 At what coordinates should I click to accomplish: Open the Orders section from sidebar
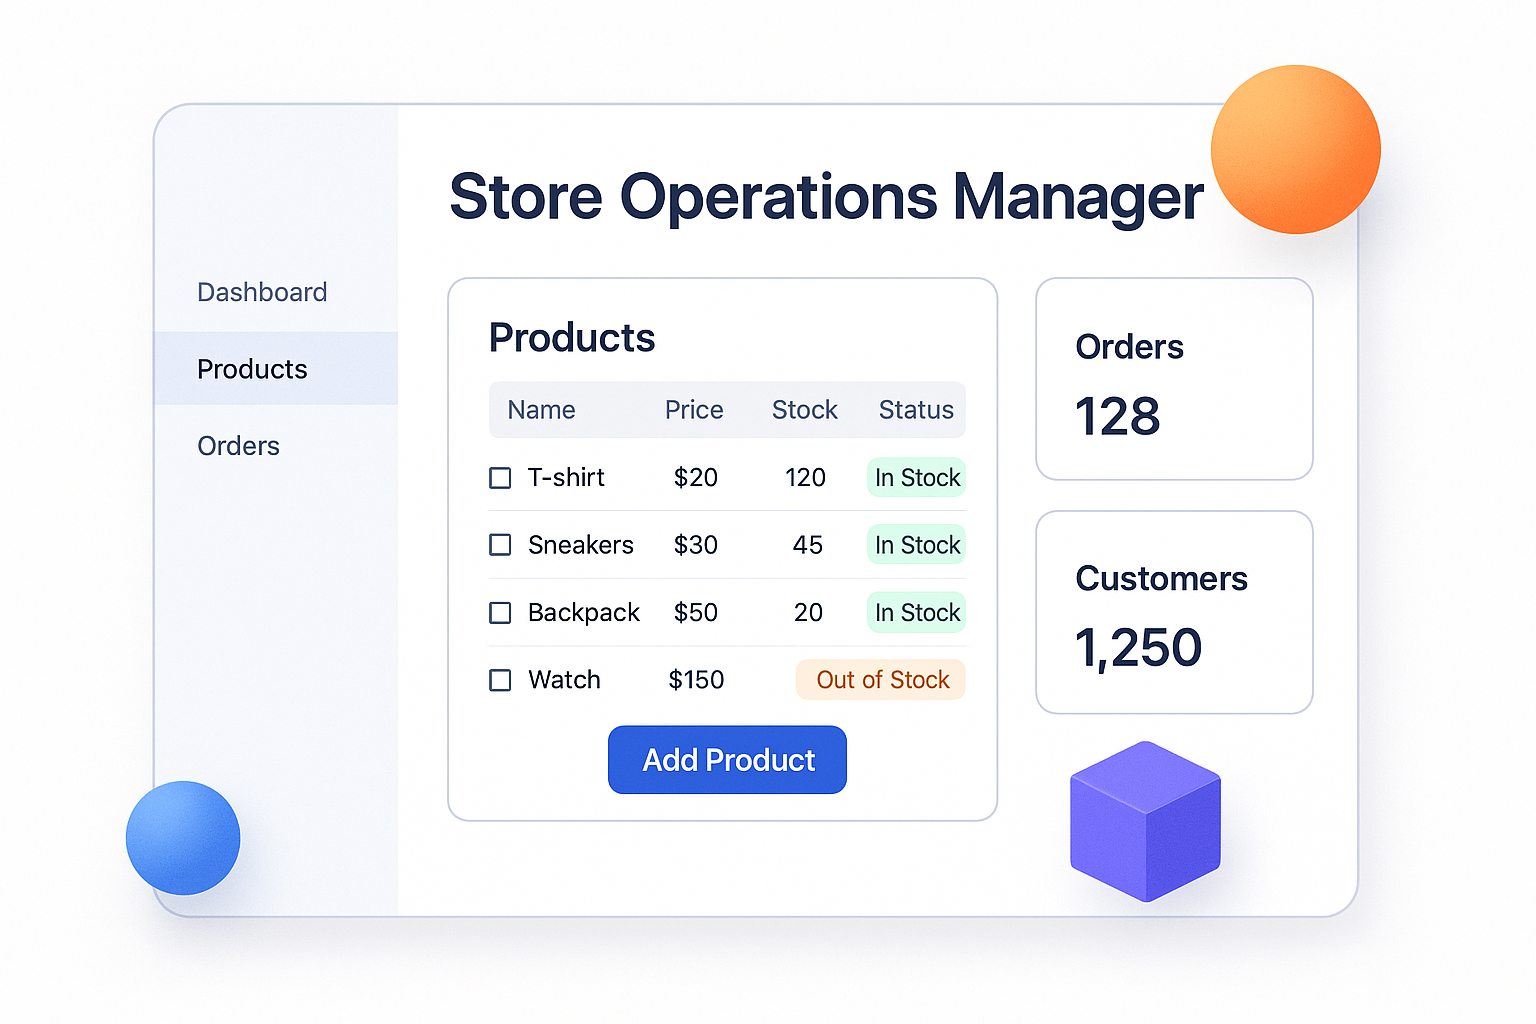pos(238,446)
